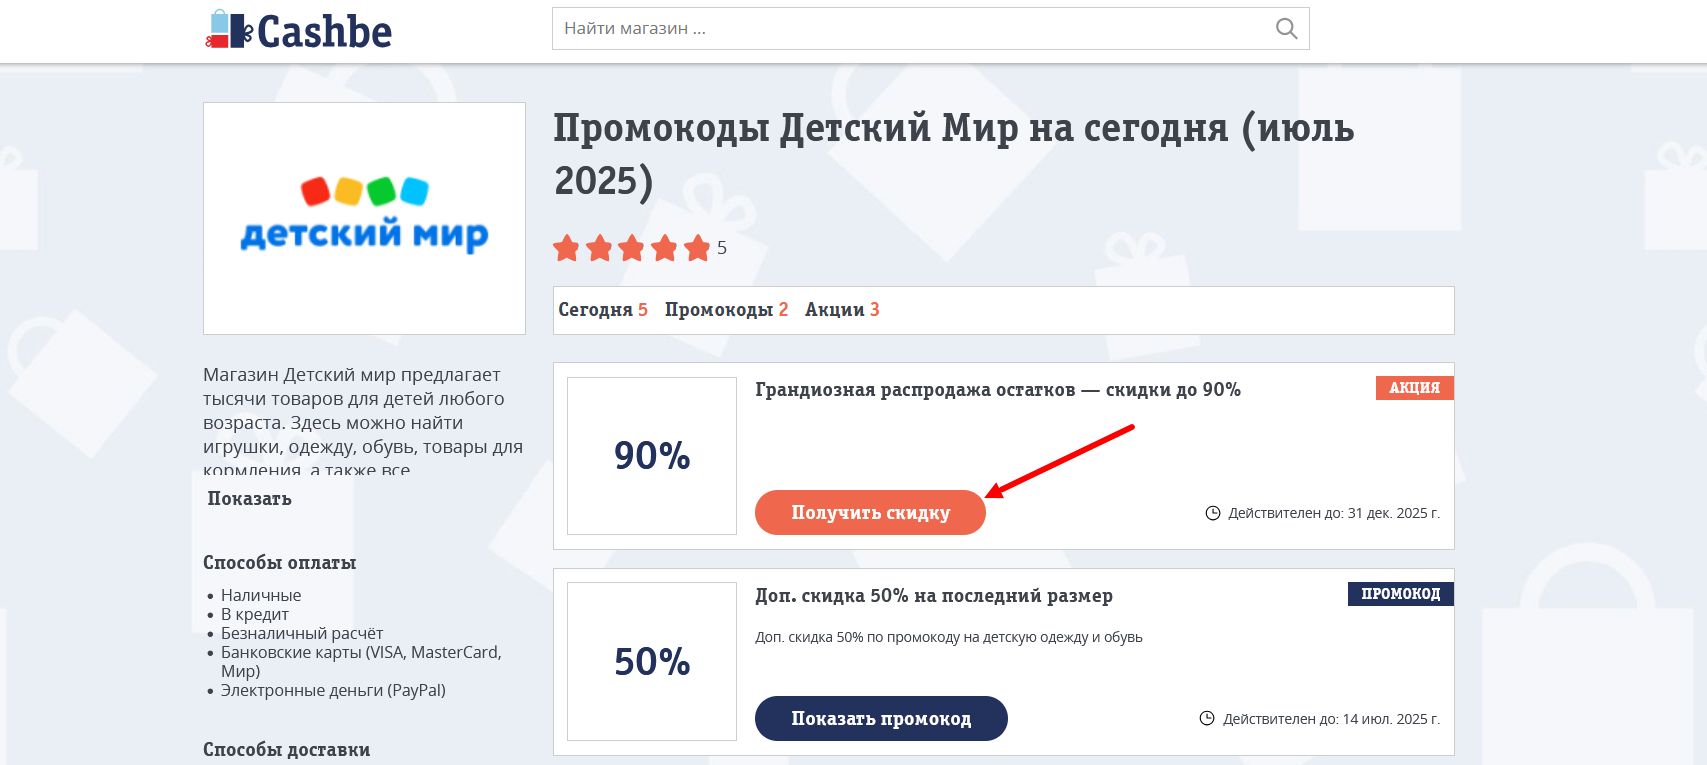Click clock icon beside '14 июл. 2025 г.'

point(1207,718)
